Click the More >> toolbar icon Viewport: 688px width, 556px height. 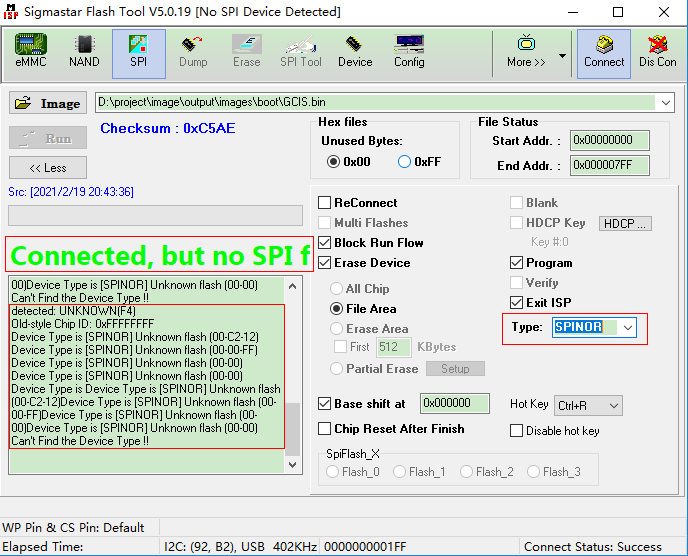pos(526,51)
